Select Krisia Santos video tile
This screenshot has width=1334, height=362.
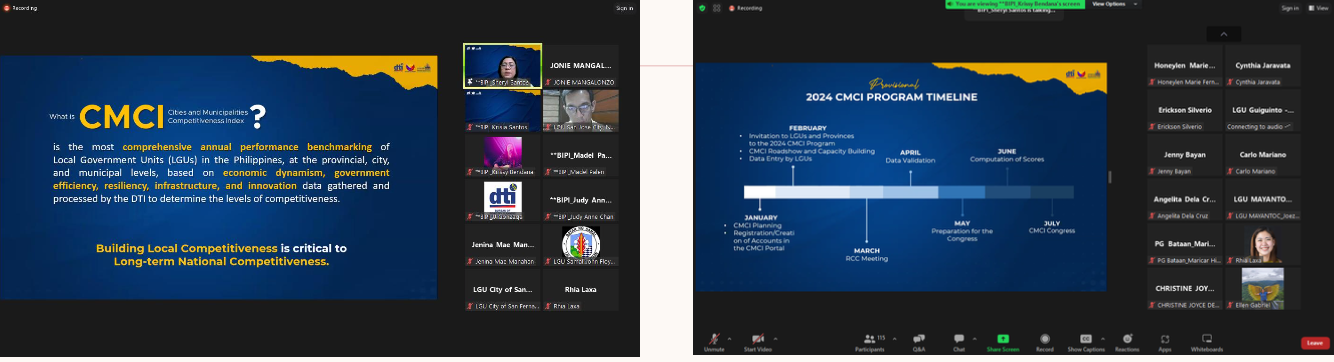(503, 110)
